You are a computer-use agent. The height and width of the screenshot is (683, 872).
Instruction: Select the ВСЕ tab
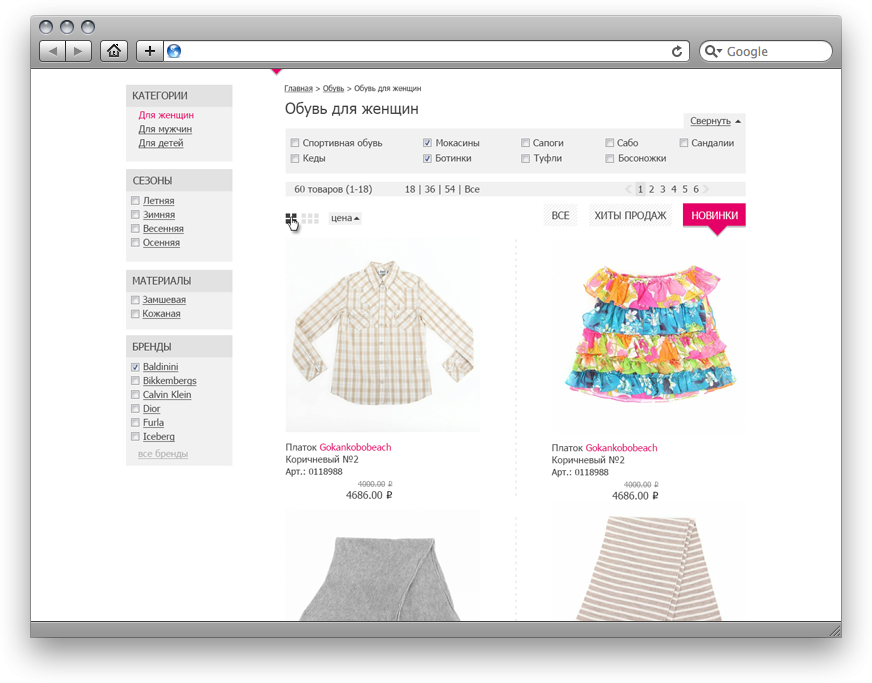[x=560, y=215]
